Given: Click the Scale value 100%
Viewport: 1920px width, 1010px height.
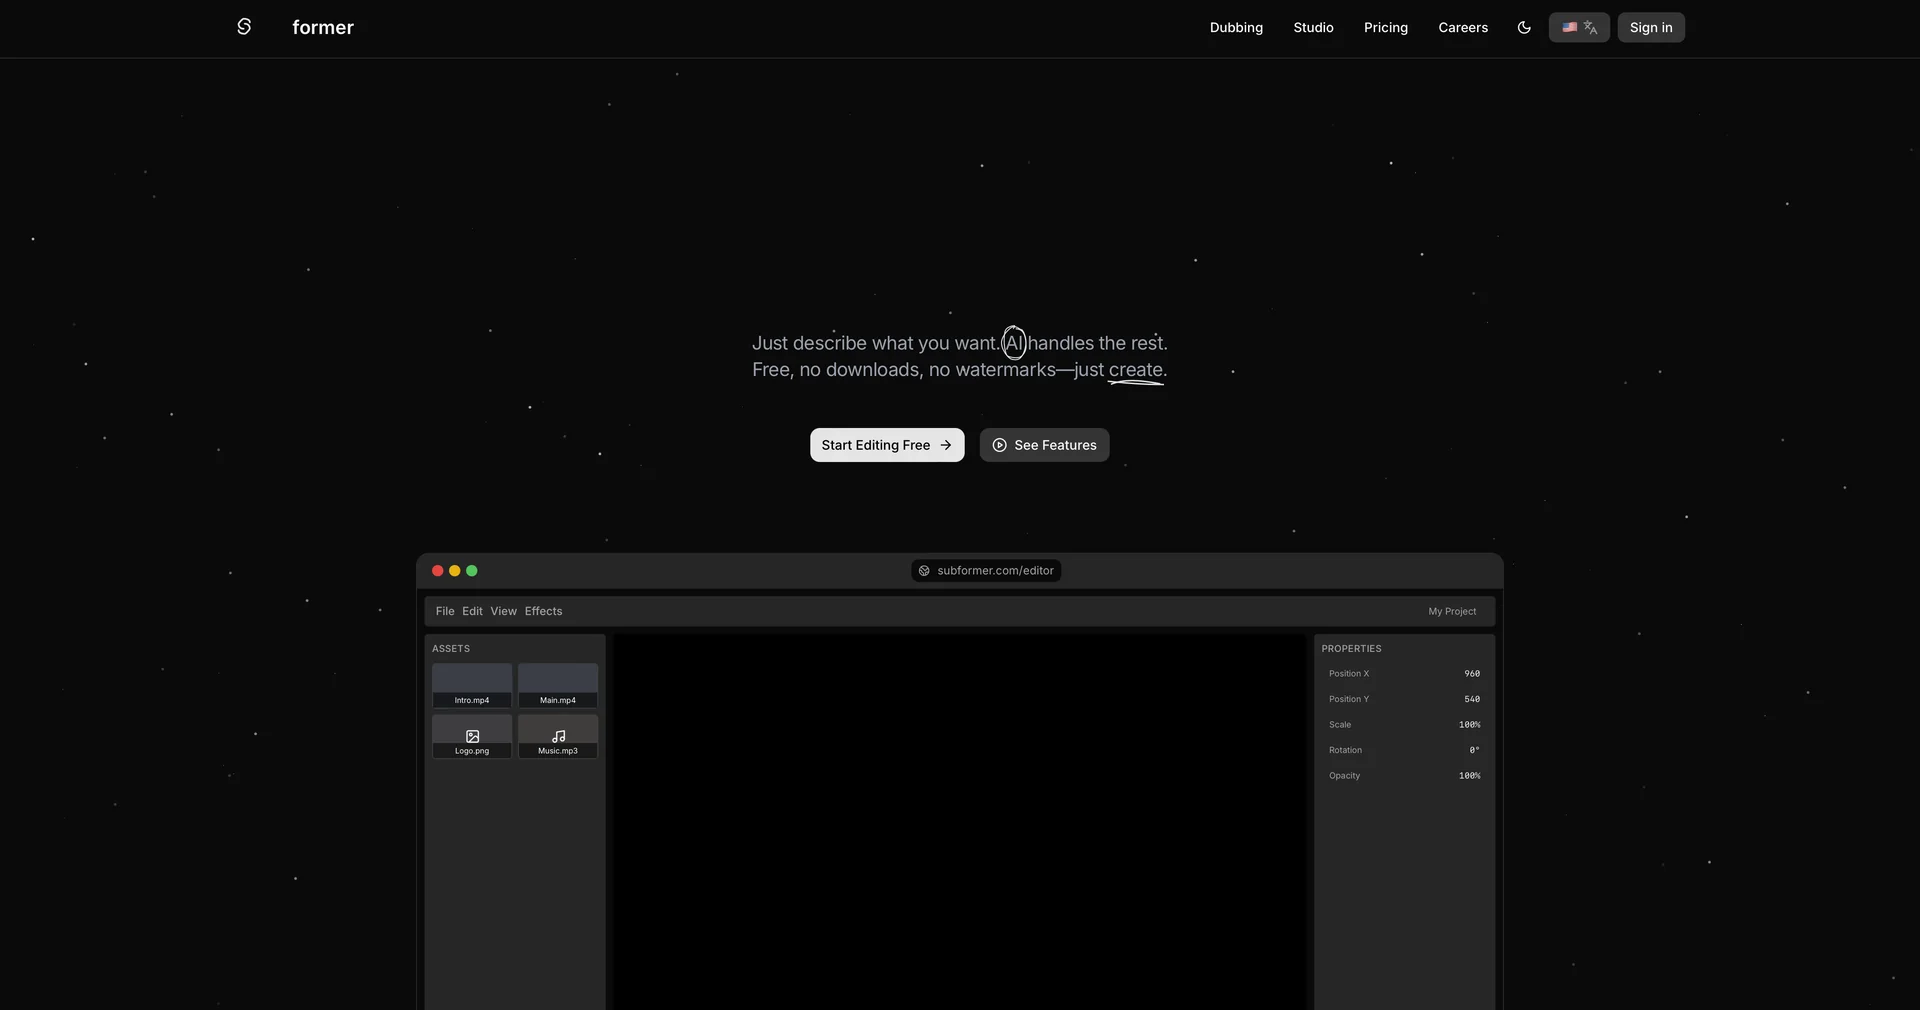Looking at the screenshot, I should point(1469,725).
